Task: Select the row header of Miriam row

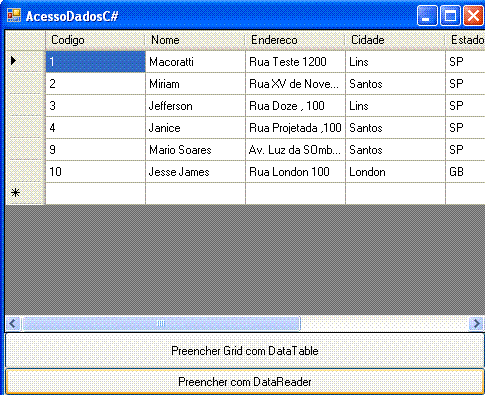Action: tap(25, 83)
